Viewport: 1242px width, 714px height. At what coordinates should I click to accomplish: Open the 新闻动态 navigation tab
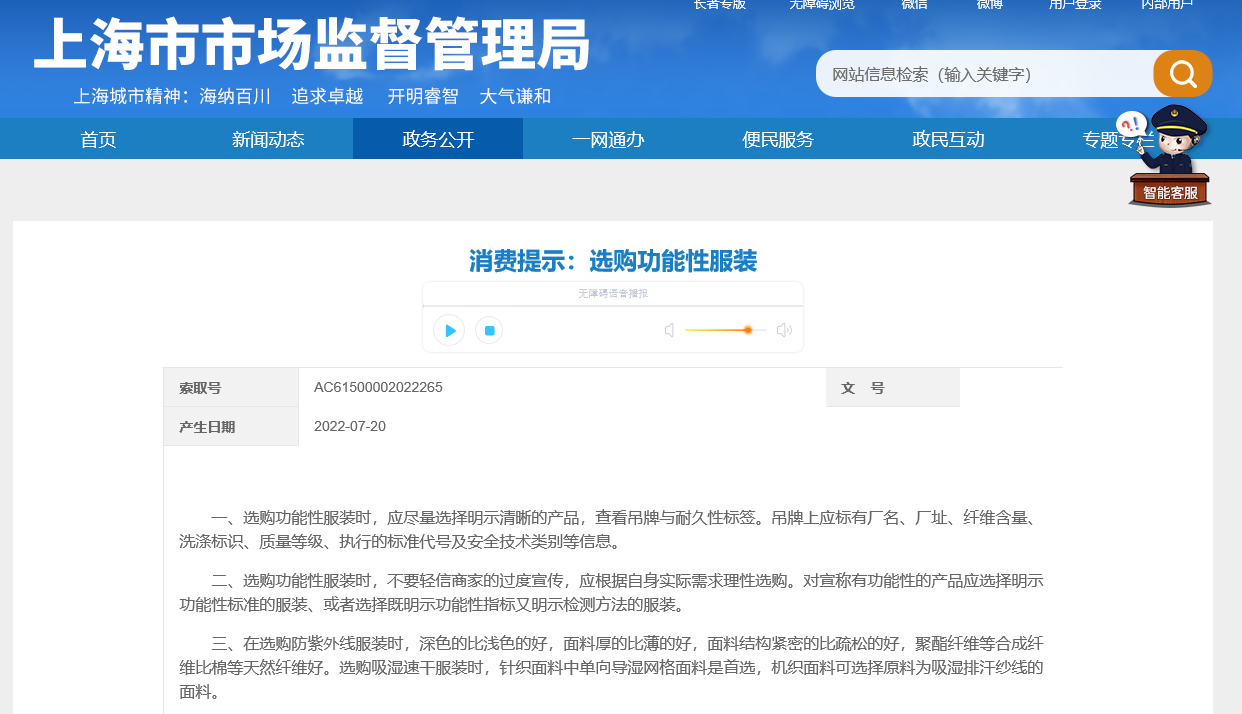(x=268, y=139)
